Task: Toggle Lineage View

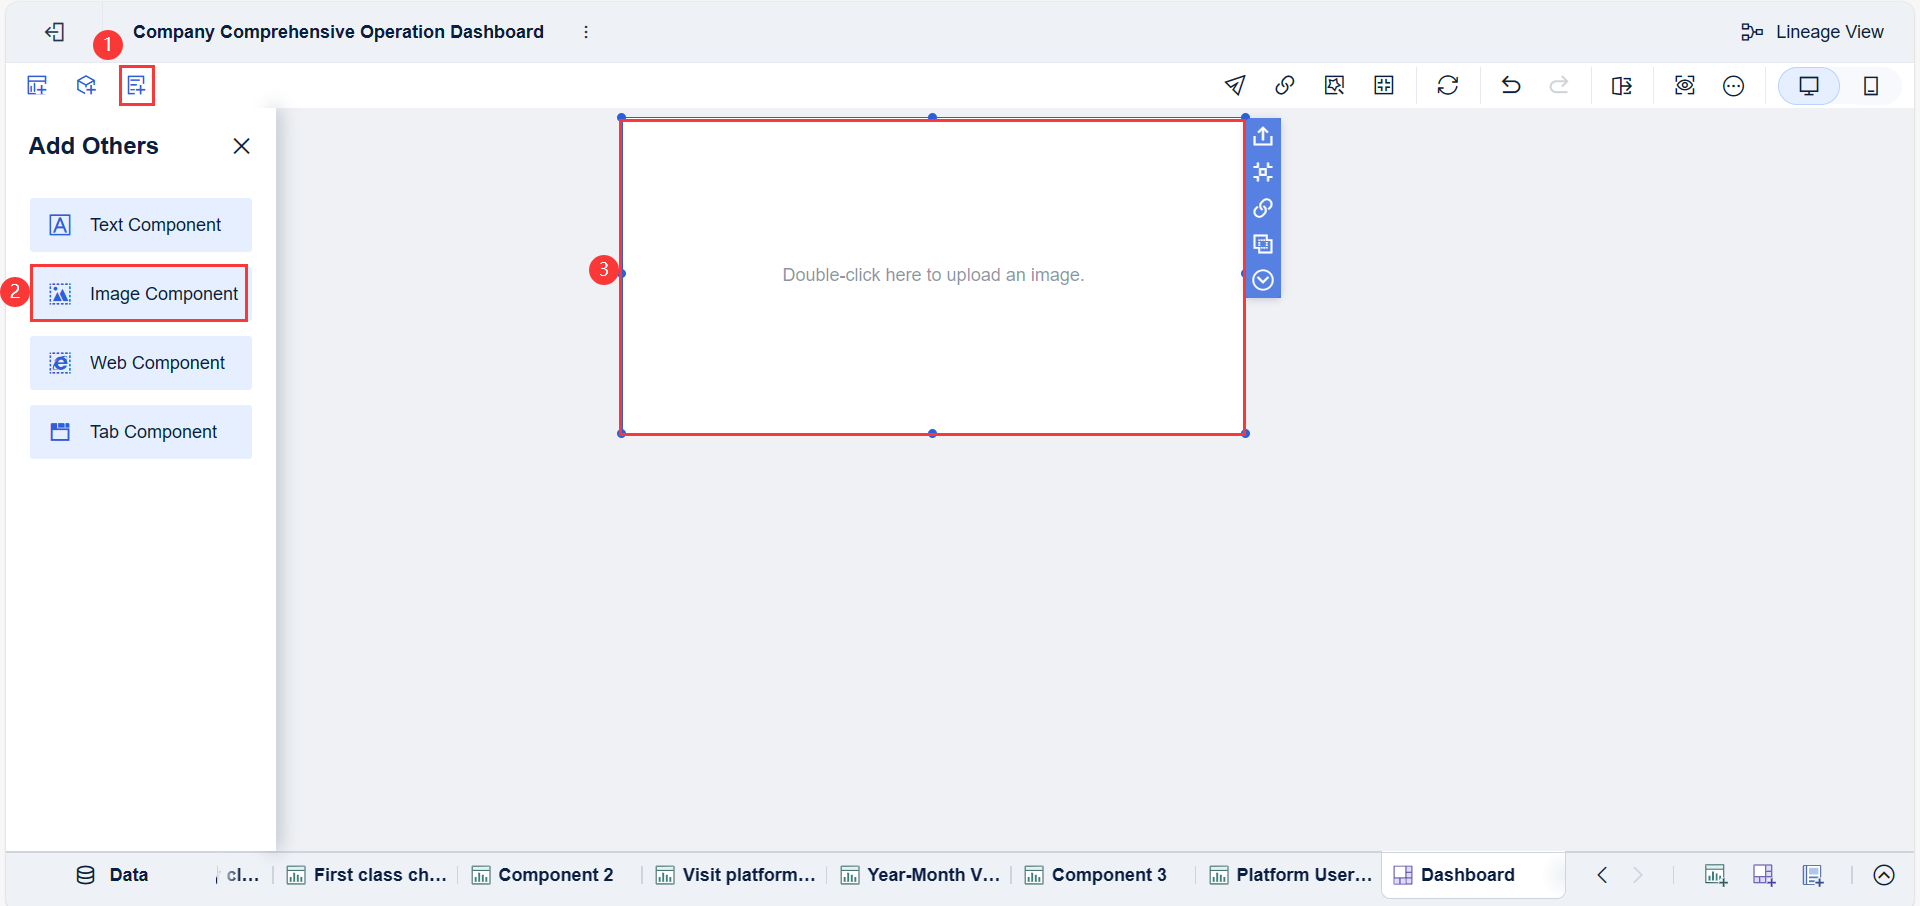Action: (x=1812, y=31)
